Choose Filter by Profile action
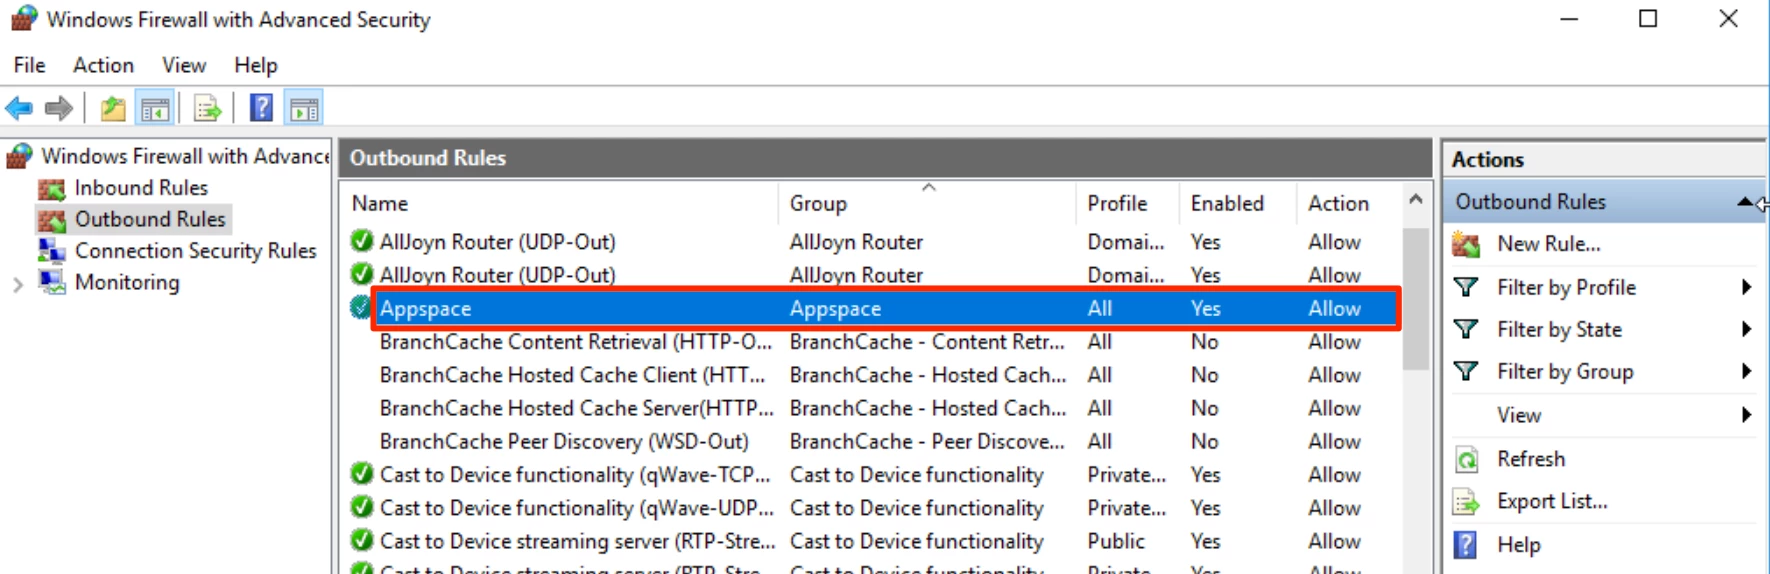The image size is (1770, 574). click(1566, 288)
